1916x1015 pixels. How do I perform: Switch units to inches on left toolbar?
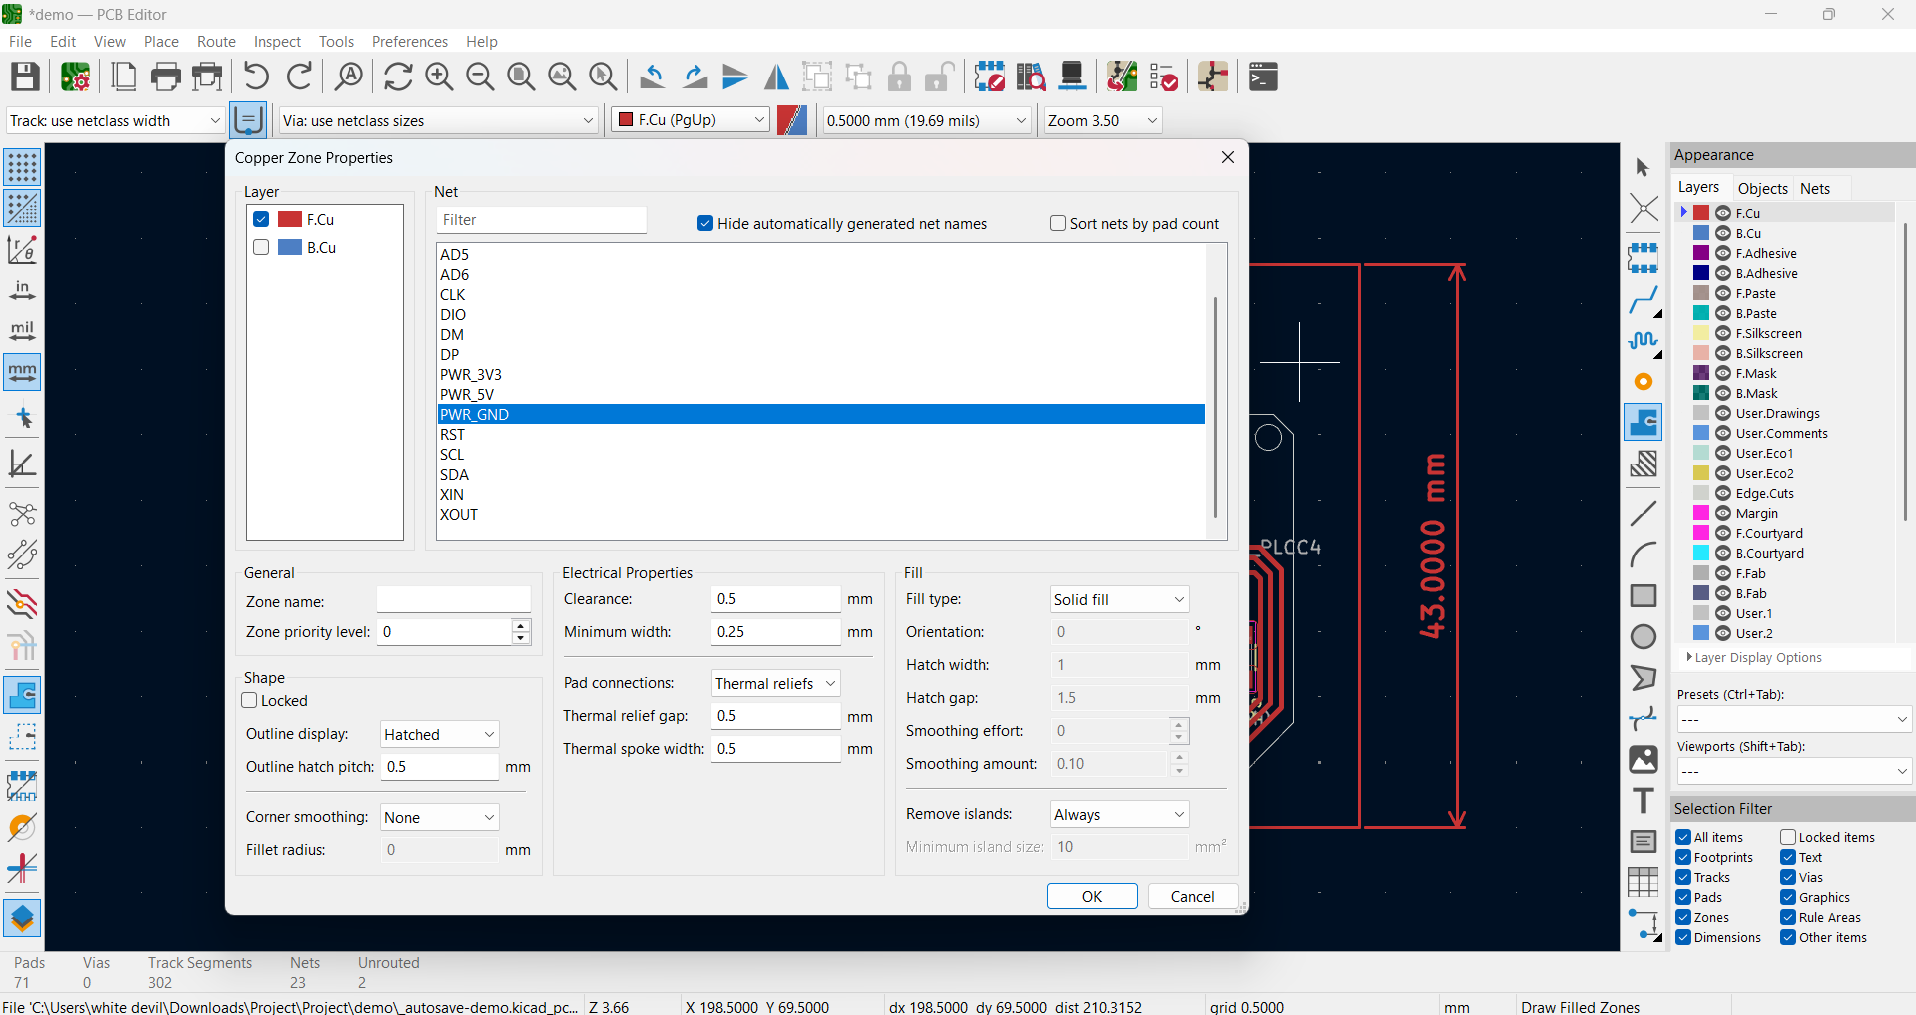(x=22, y=290)
